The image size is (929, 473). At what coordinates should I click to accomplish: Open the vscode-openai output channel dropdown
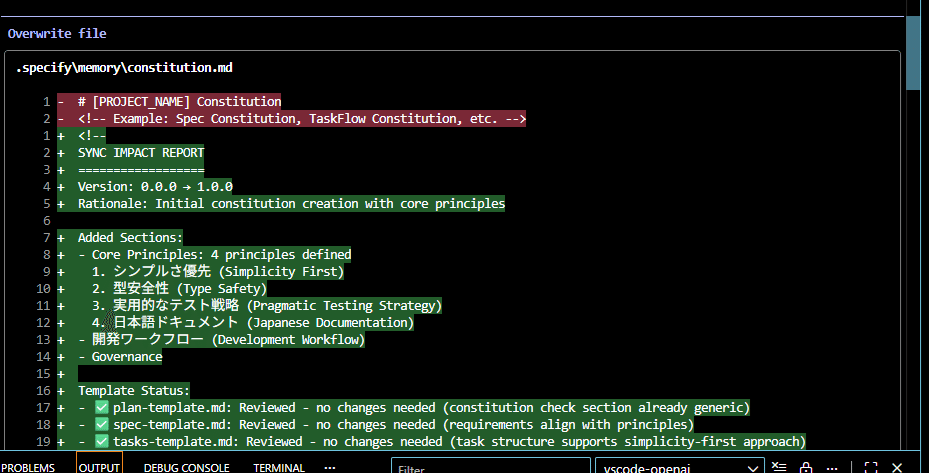(x=682, y=467)
